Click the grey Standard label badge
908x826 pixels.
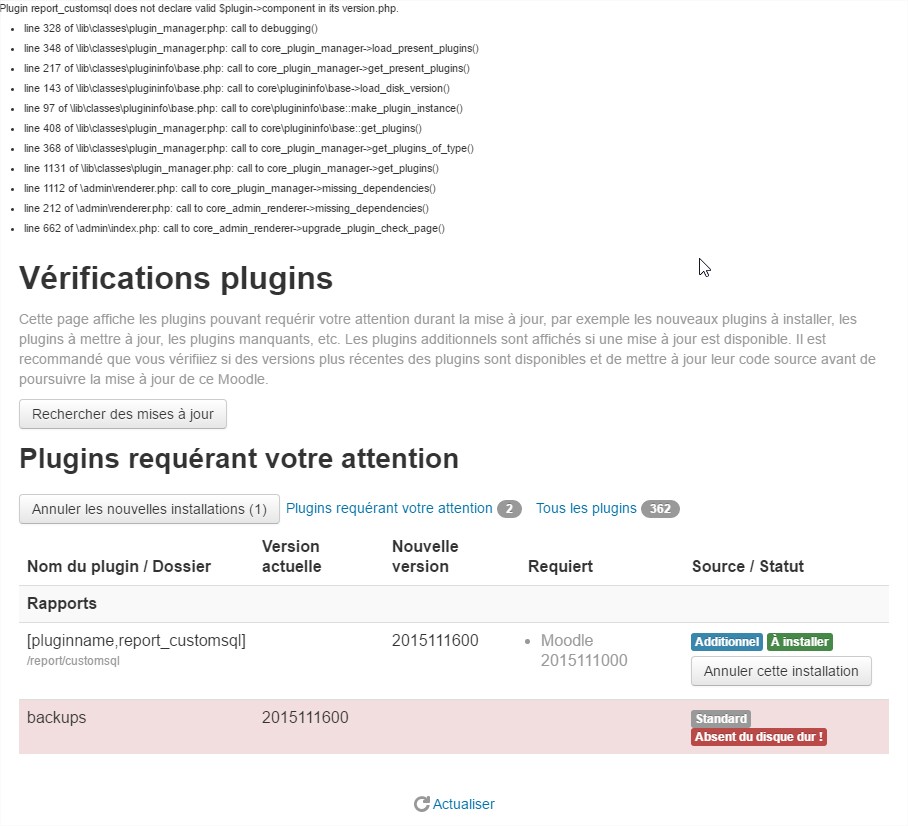tap(721, 719)
